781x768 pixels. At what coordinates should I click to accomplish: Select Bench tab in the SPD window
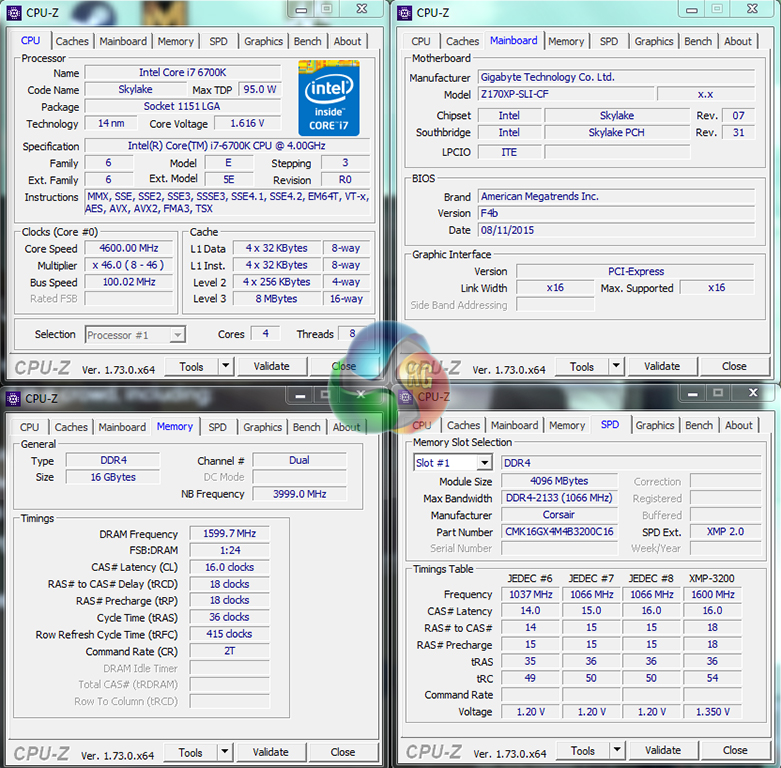pos(699,425)
